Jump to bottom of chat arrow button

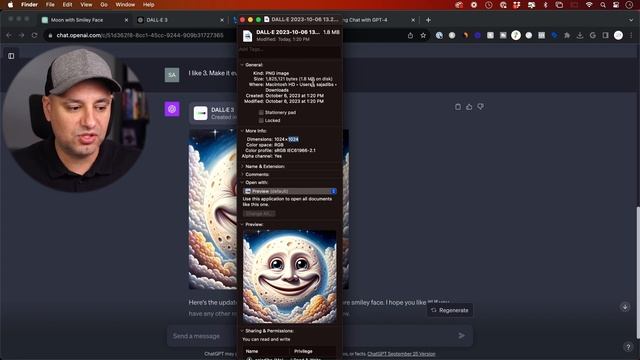[x=625, y=307]
